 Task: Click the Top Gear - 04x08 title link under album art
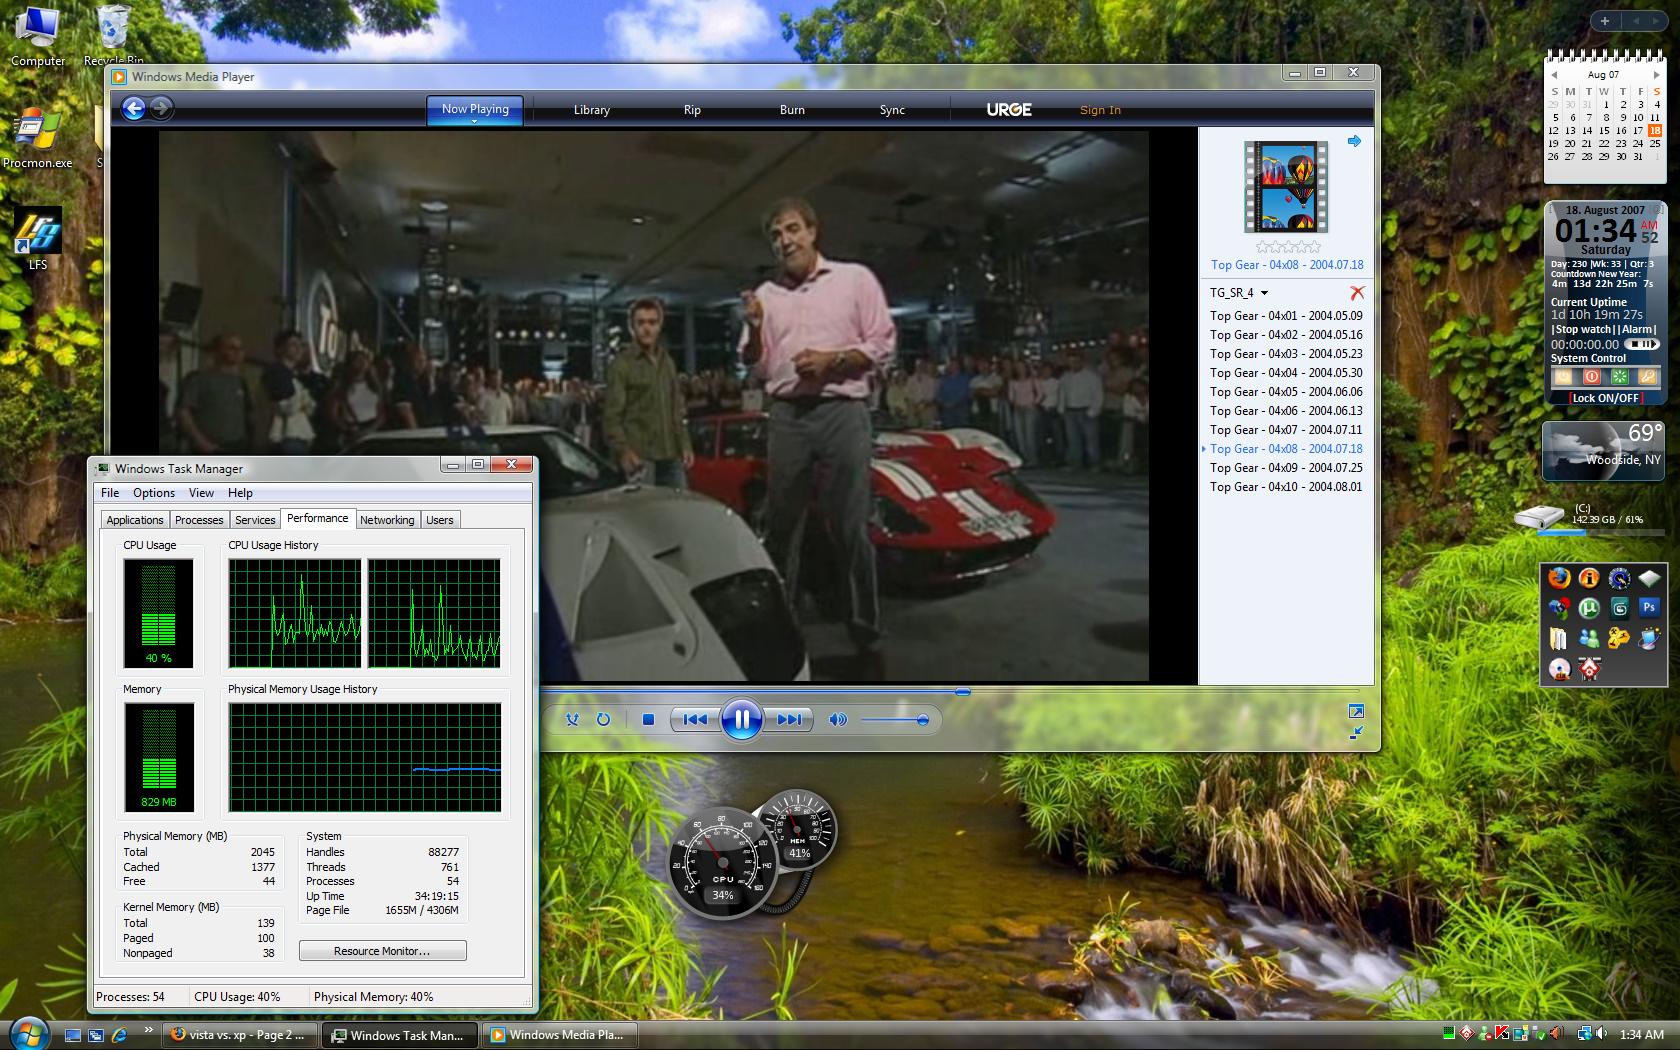point(1287,265)
